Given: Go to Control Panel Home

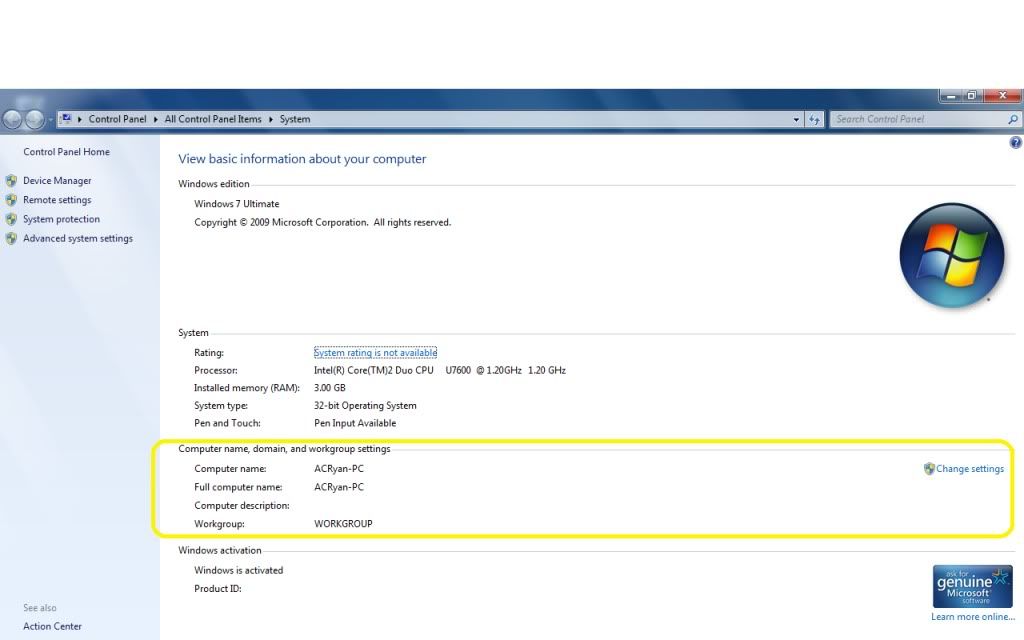Looking at the screenshot, I should pyautogui.click(x=67, y=152).
